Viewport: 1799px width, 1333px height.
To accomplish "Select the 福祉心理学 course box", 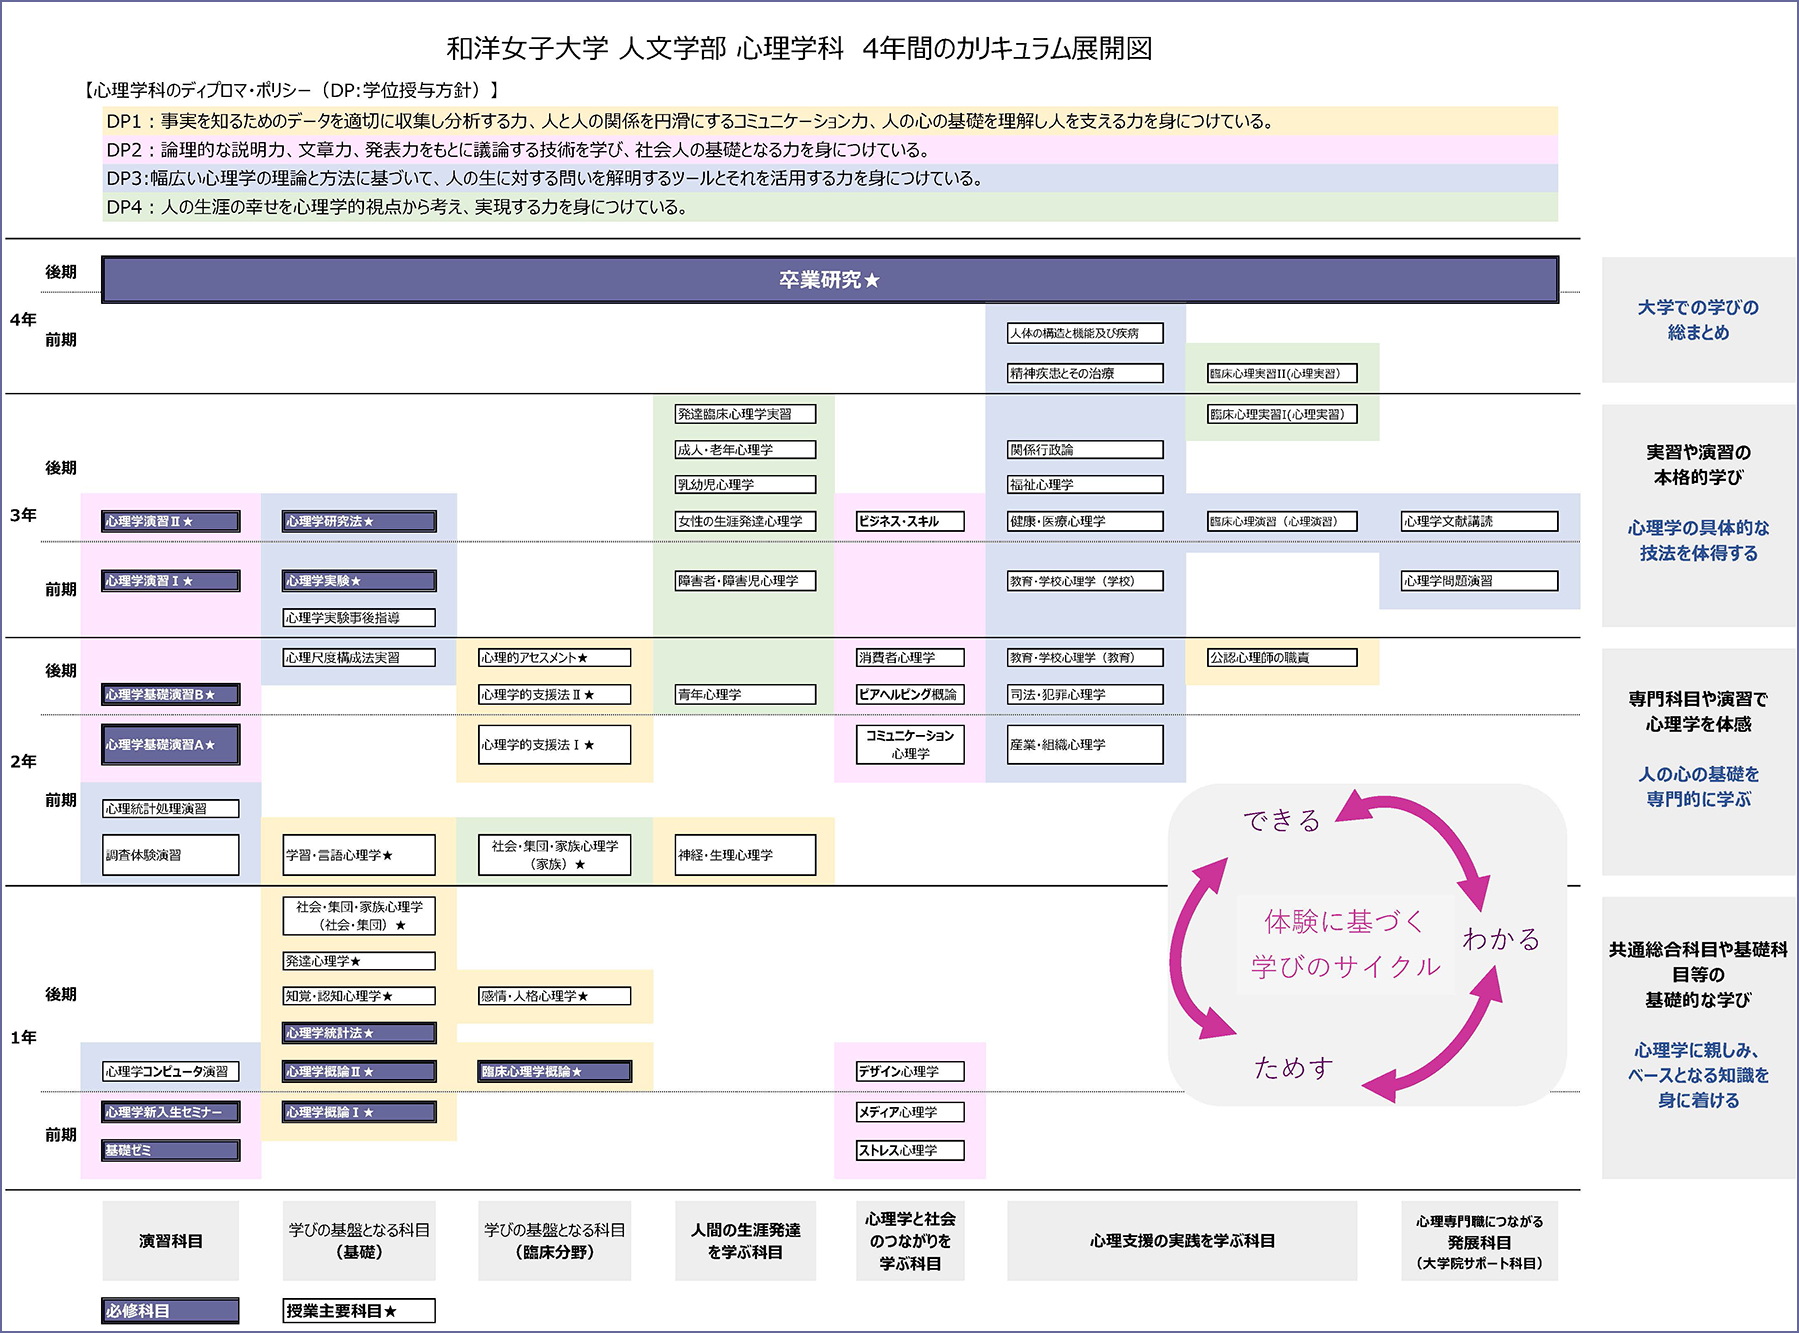I will point(1085,484).
